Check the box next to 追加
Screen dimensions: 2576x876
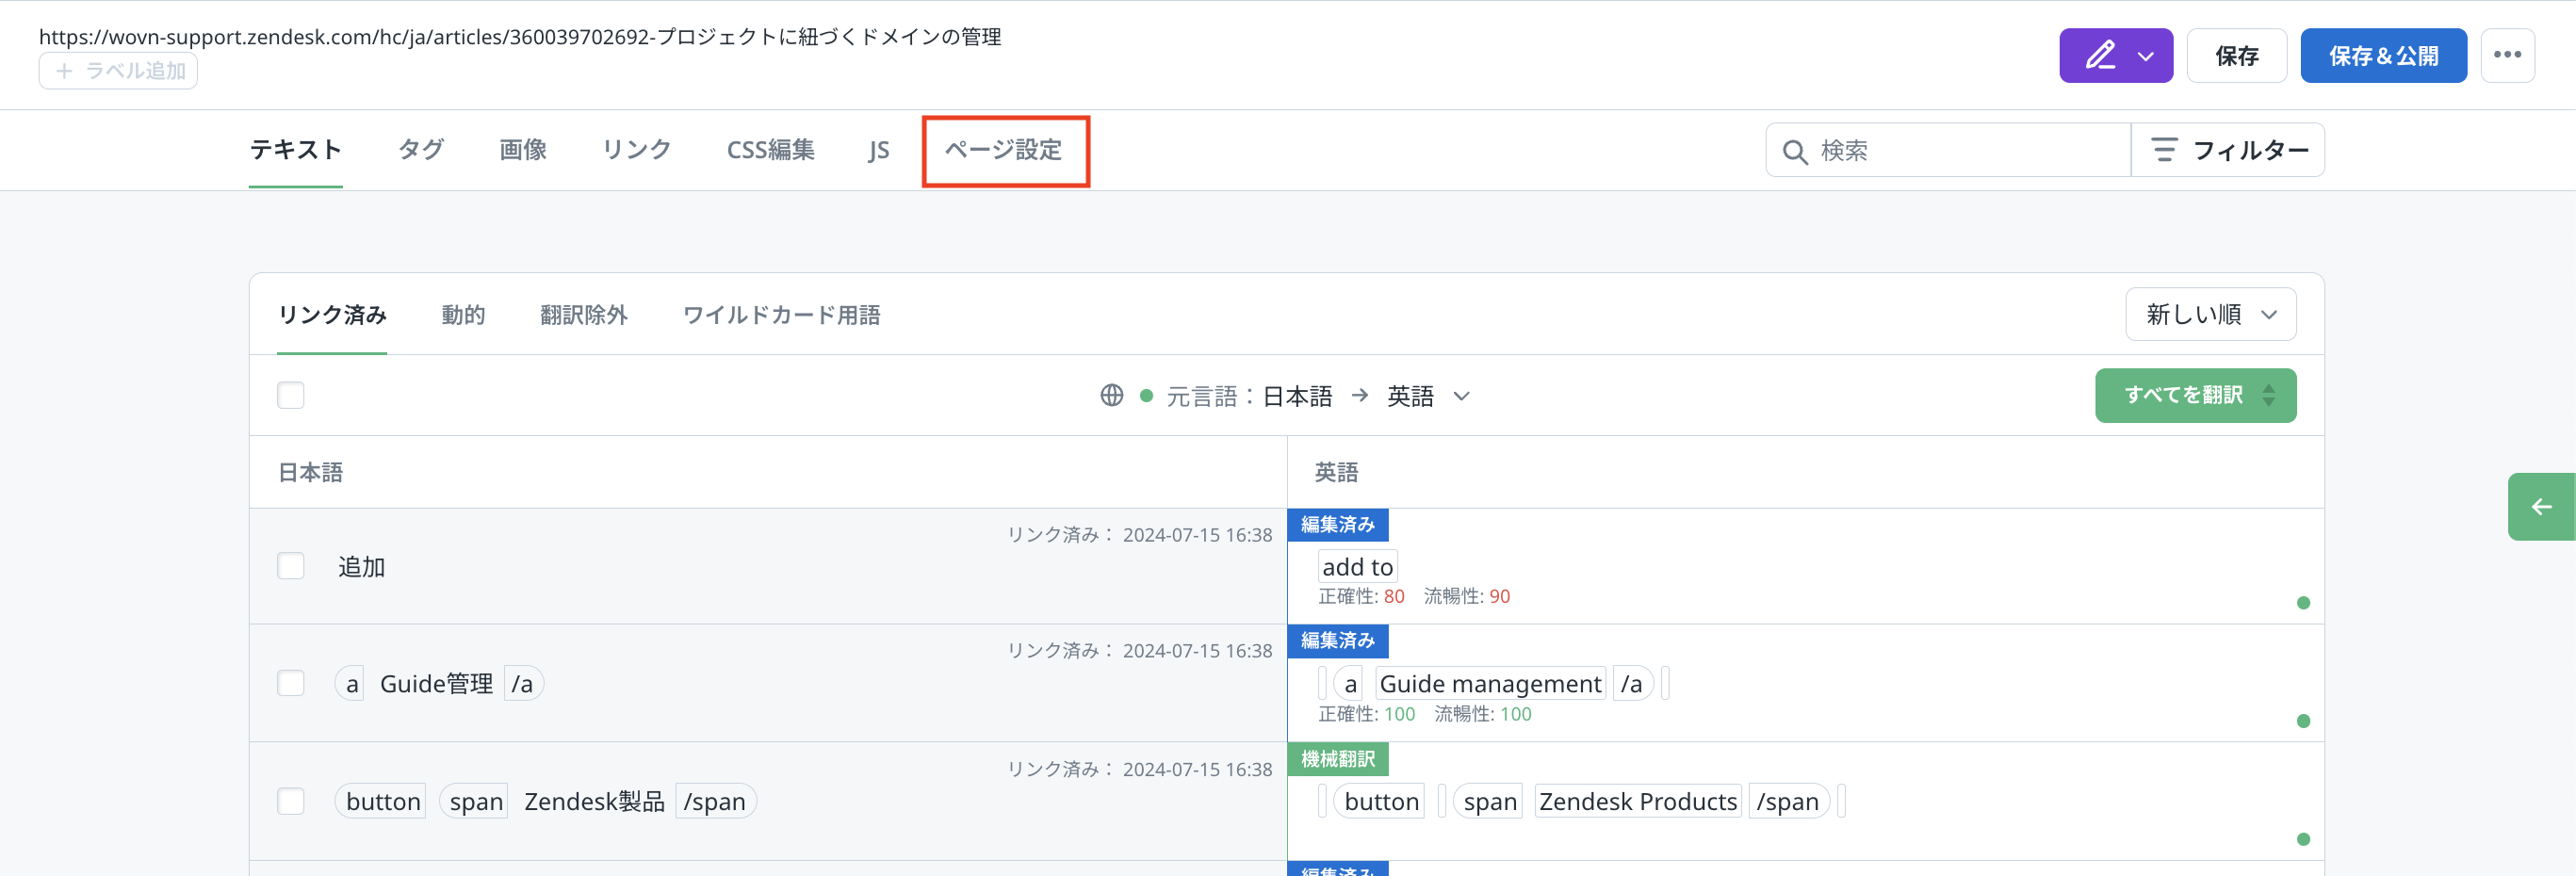(291, 567)
